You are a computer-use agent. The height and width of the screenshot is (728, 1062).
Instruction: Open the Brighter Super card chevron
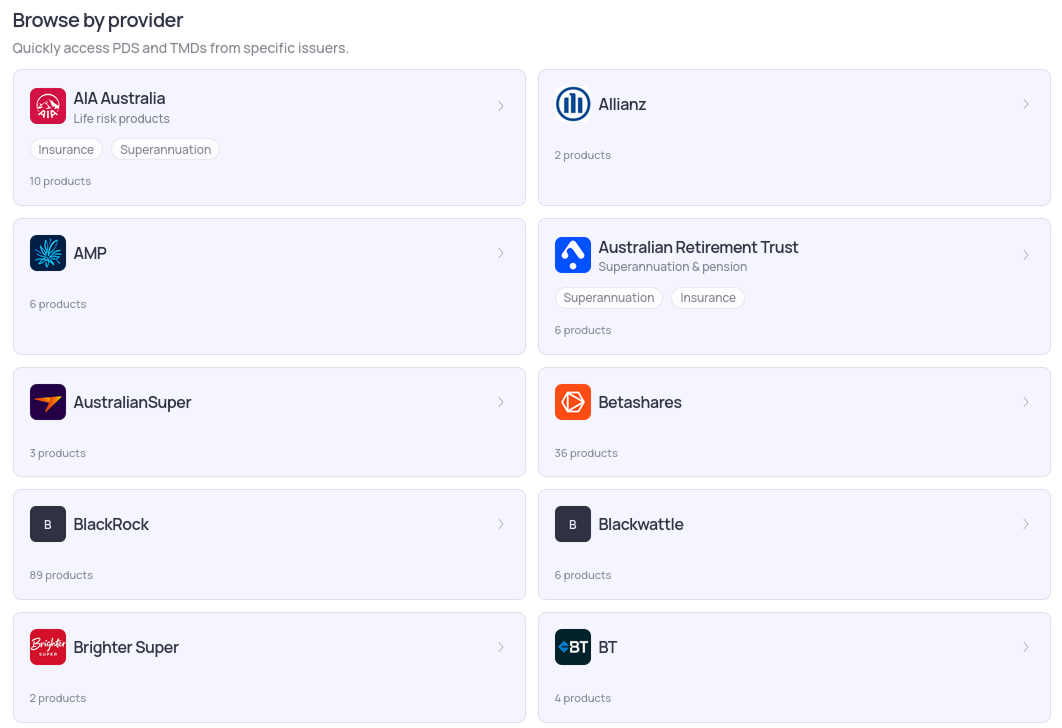click(x=501, y=647)
